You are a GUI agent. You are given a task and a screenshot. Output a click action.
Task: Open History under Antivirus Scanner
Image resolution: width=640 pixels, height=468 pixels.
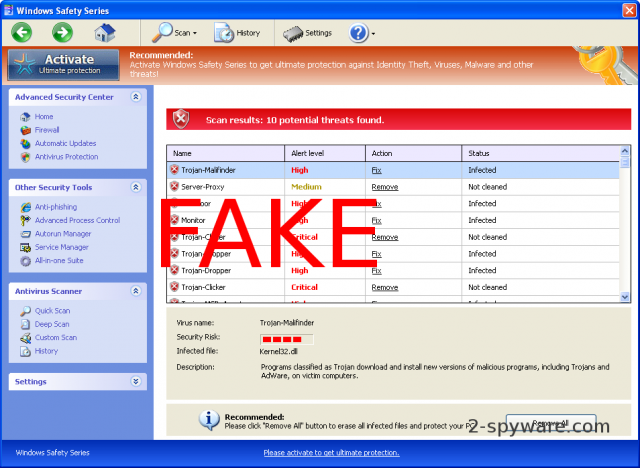46,351
